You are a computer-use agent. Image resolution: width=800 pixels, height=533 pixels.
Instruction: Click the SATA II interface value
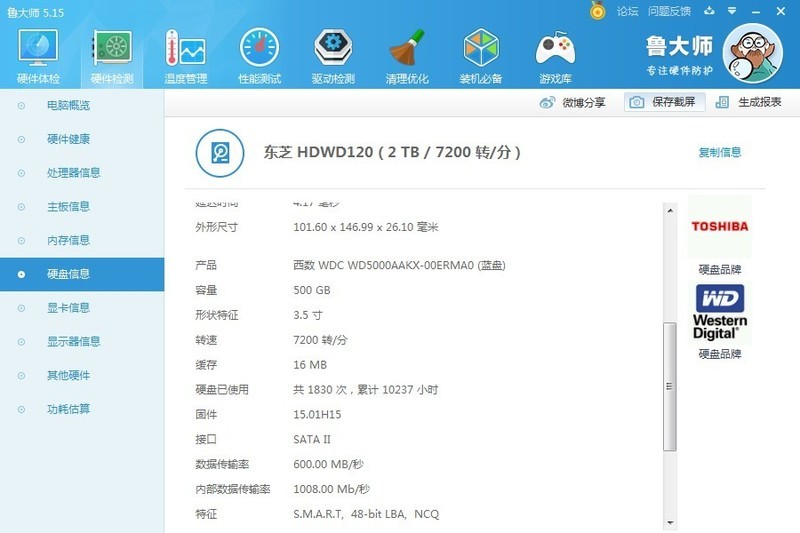pos(312,440)
